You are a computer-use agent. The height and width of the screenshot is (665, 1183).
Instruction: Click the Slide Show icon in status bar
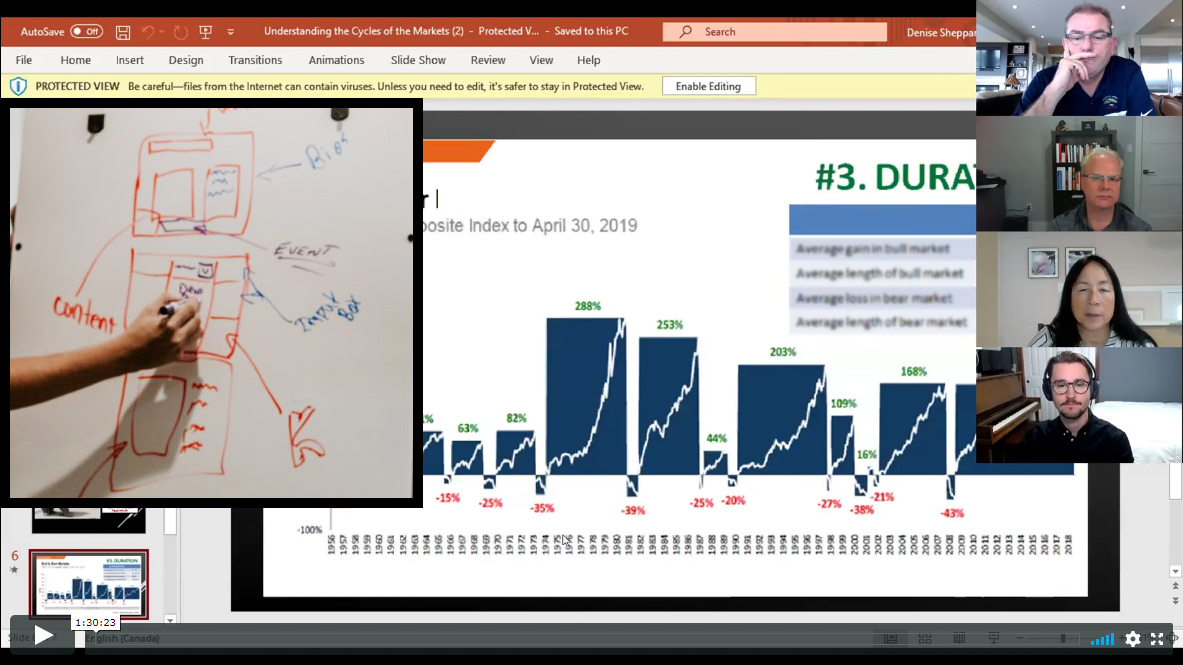click(x=994, y=639)
